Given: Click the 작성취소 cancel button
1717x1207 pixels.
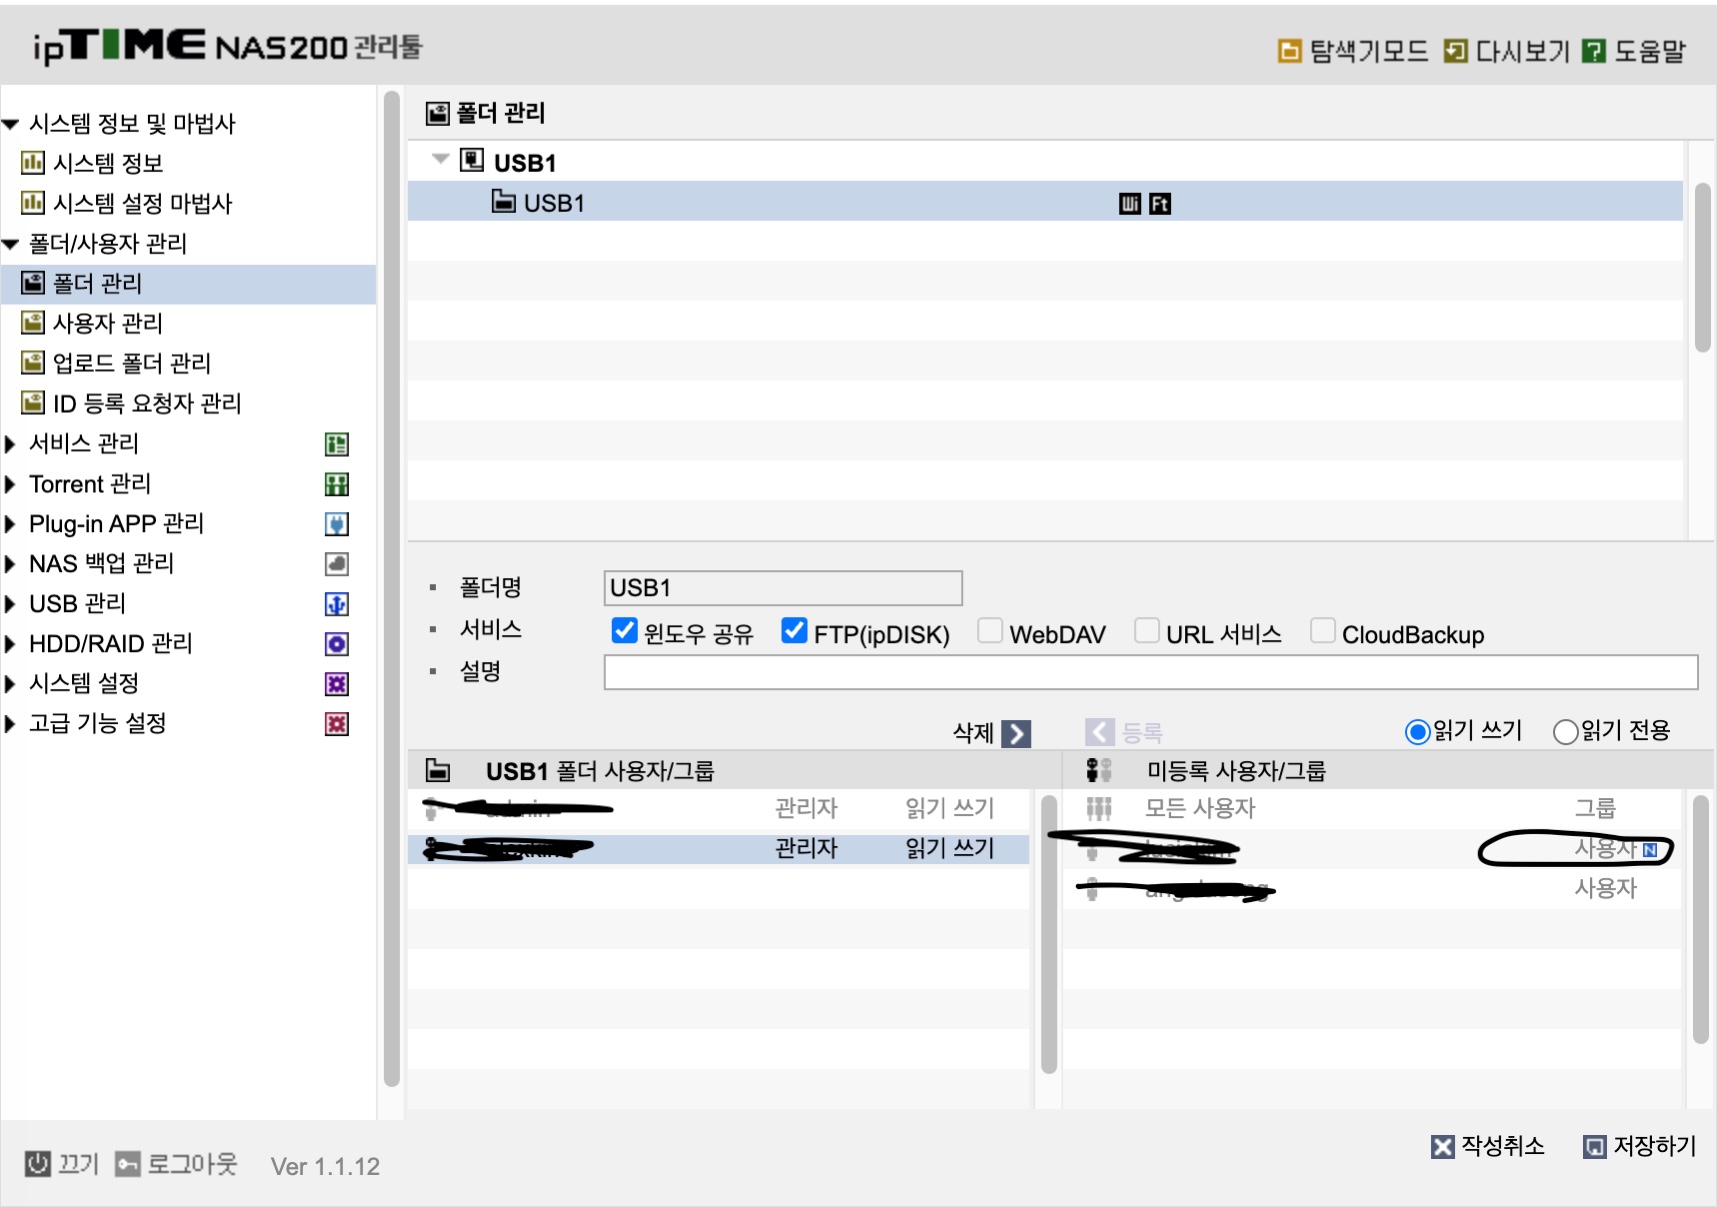Looking at the screenshot, I should click(x=1488, y=1146).
